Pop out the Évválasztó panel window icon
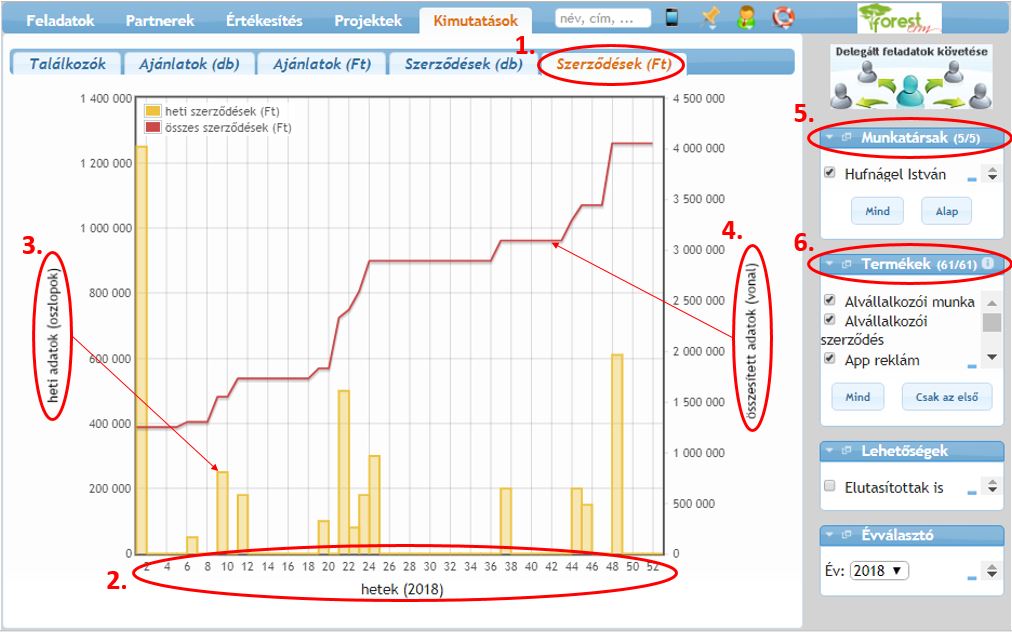The height and width of the screenshot is (632, 1012). [x=846, y=535]
